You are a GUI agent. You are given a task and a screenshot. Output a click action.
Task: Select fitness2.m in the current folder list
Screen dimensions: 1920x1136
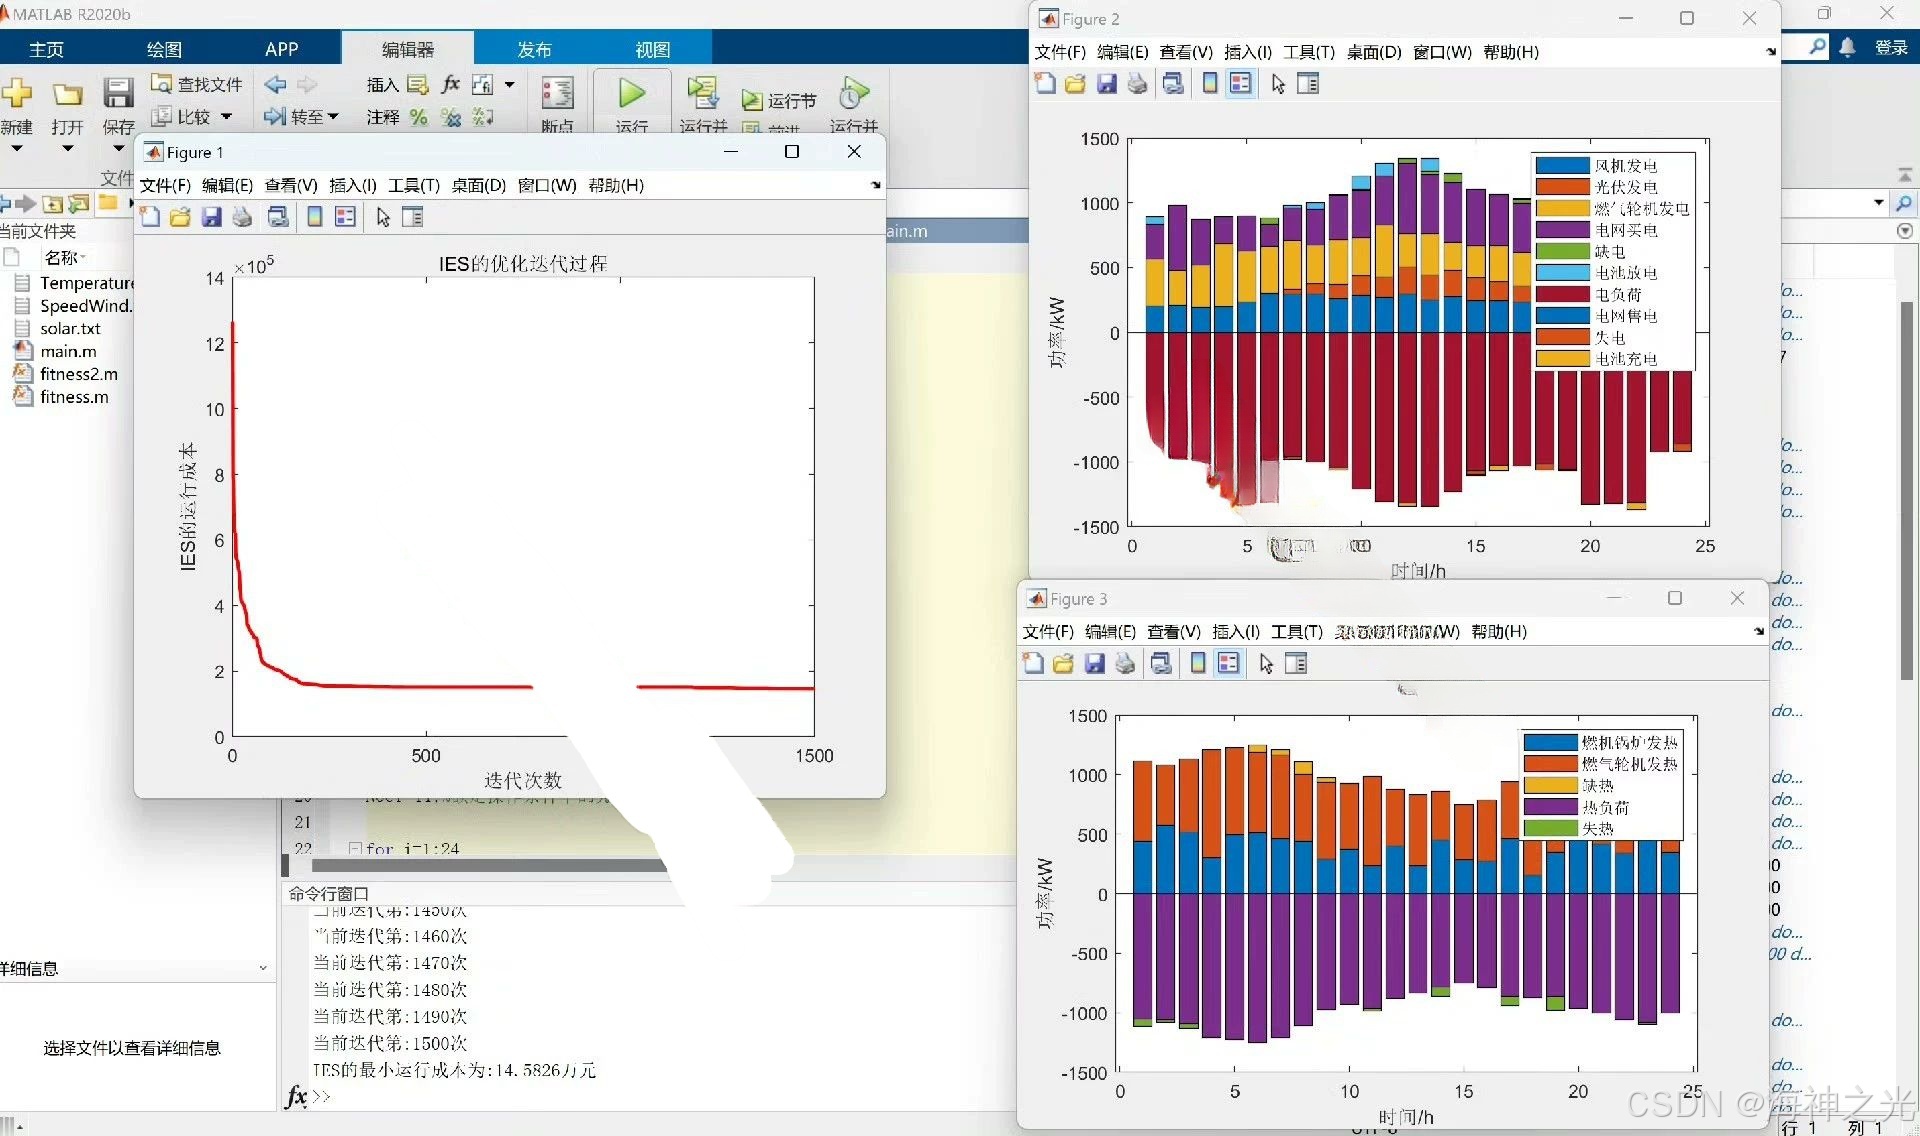(78, 374)
